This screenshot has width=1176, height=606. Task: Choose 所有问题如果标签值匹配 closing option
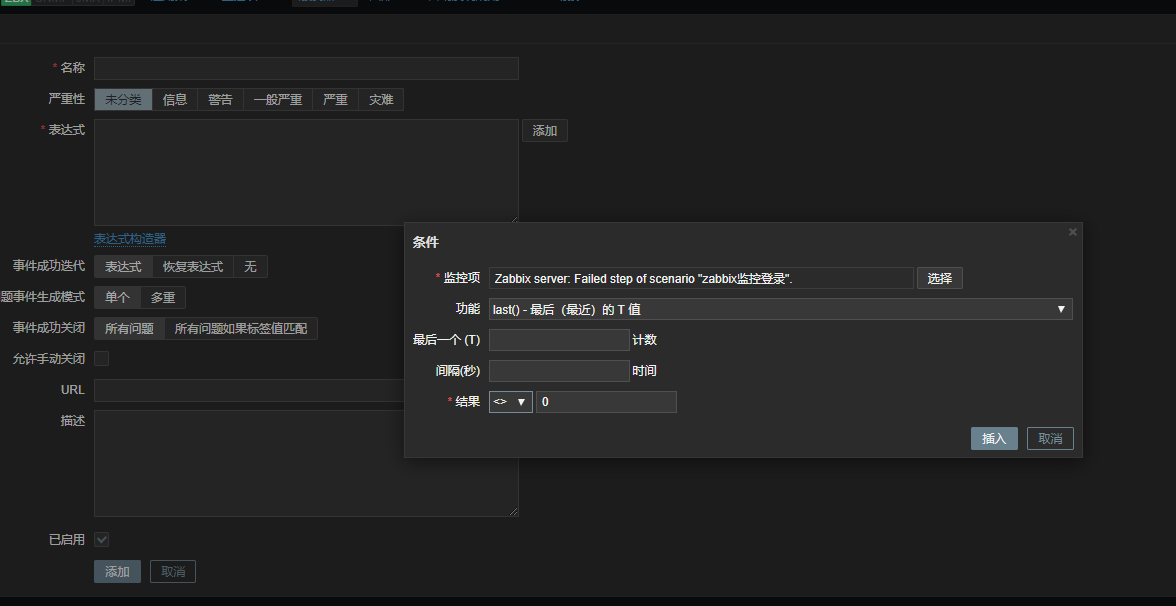[241, 329]
